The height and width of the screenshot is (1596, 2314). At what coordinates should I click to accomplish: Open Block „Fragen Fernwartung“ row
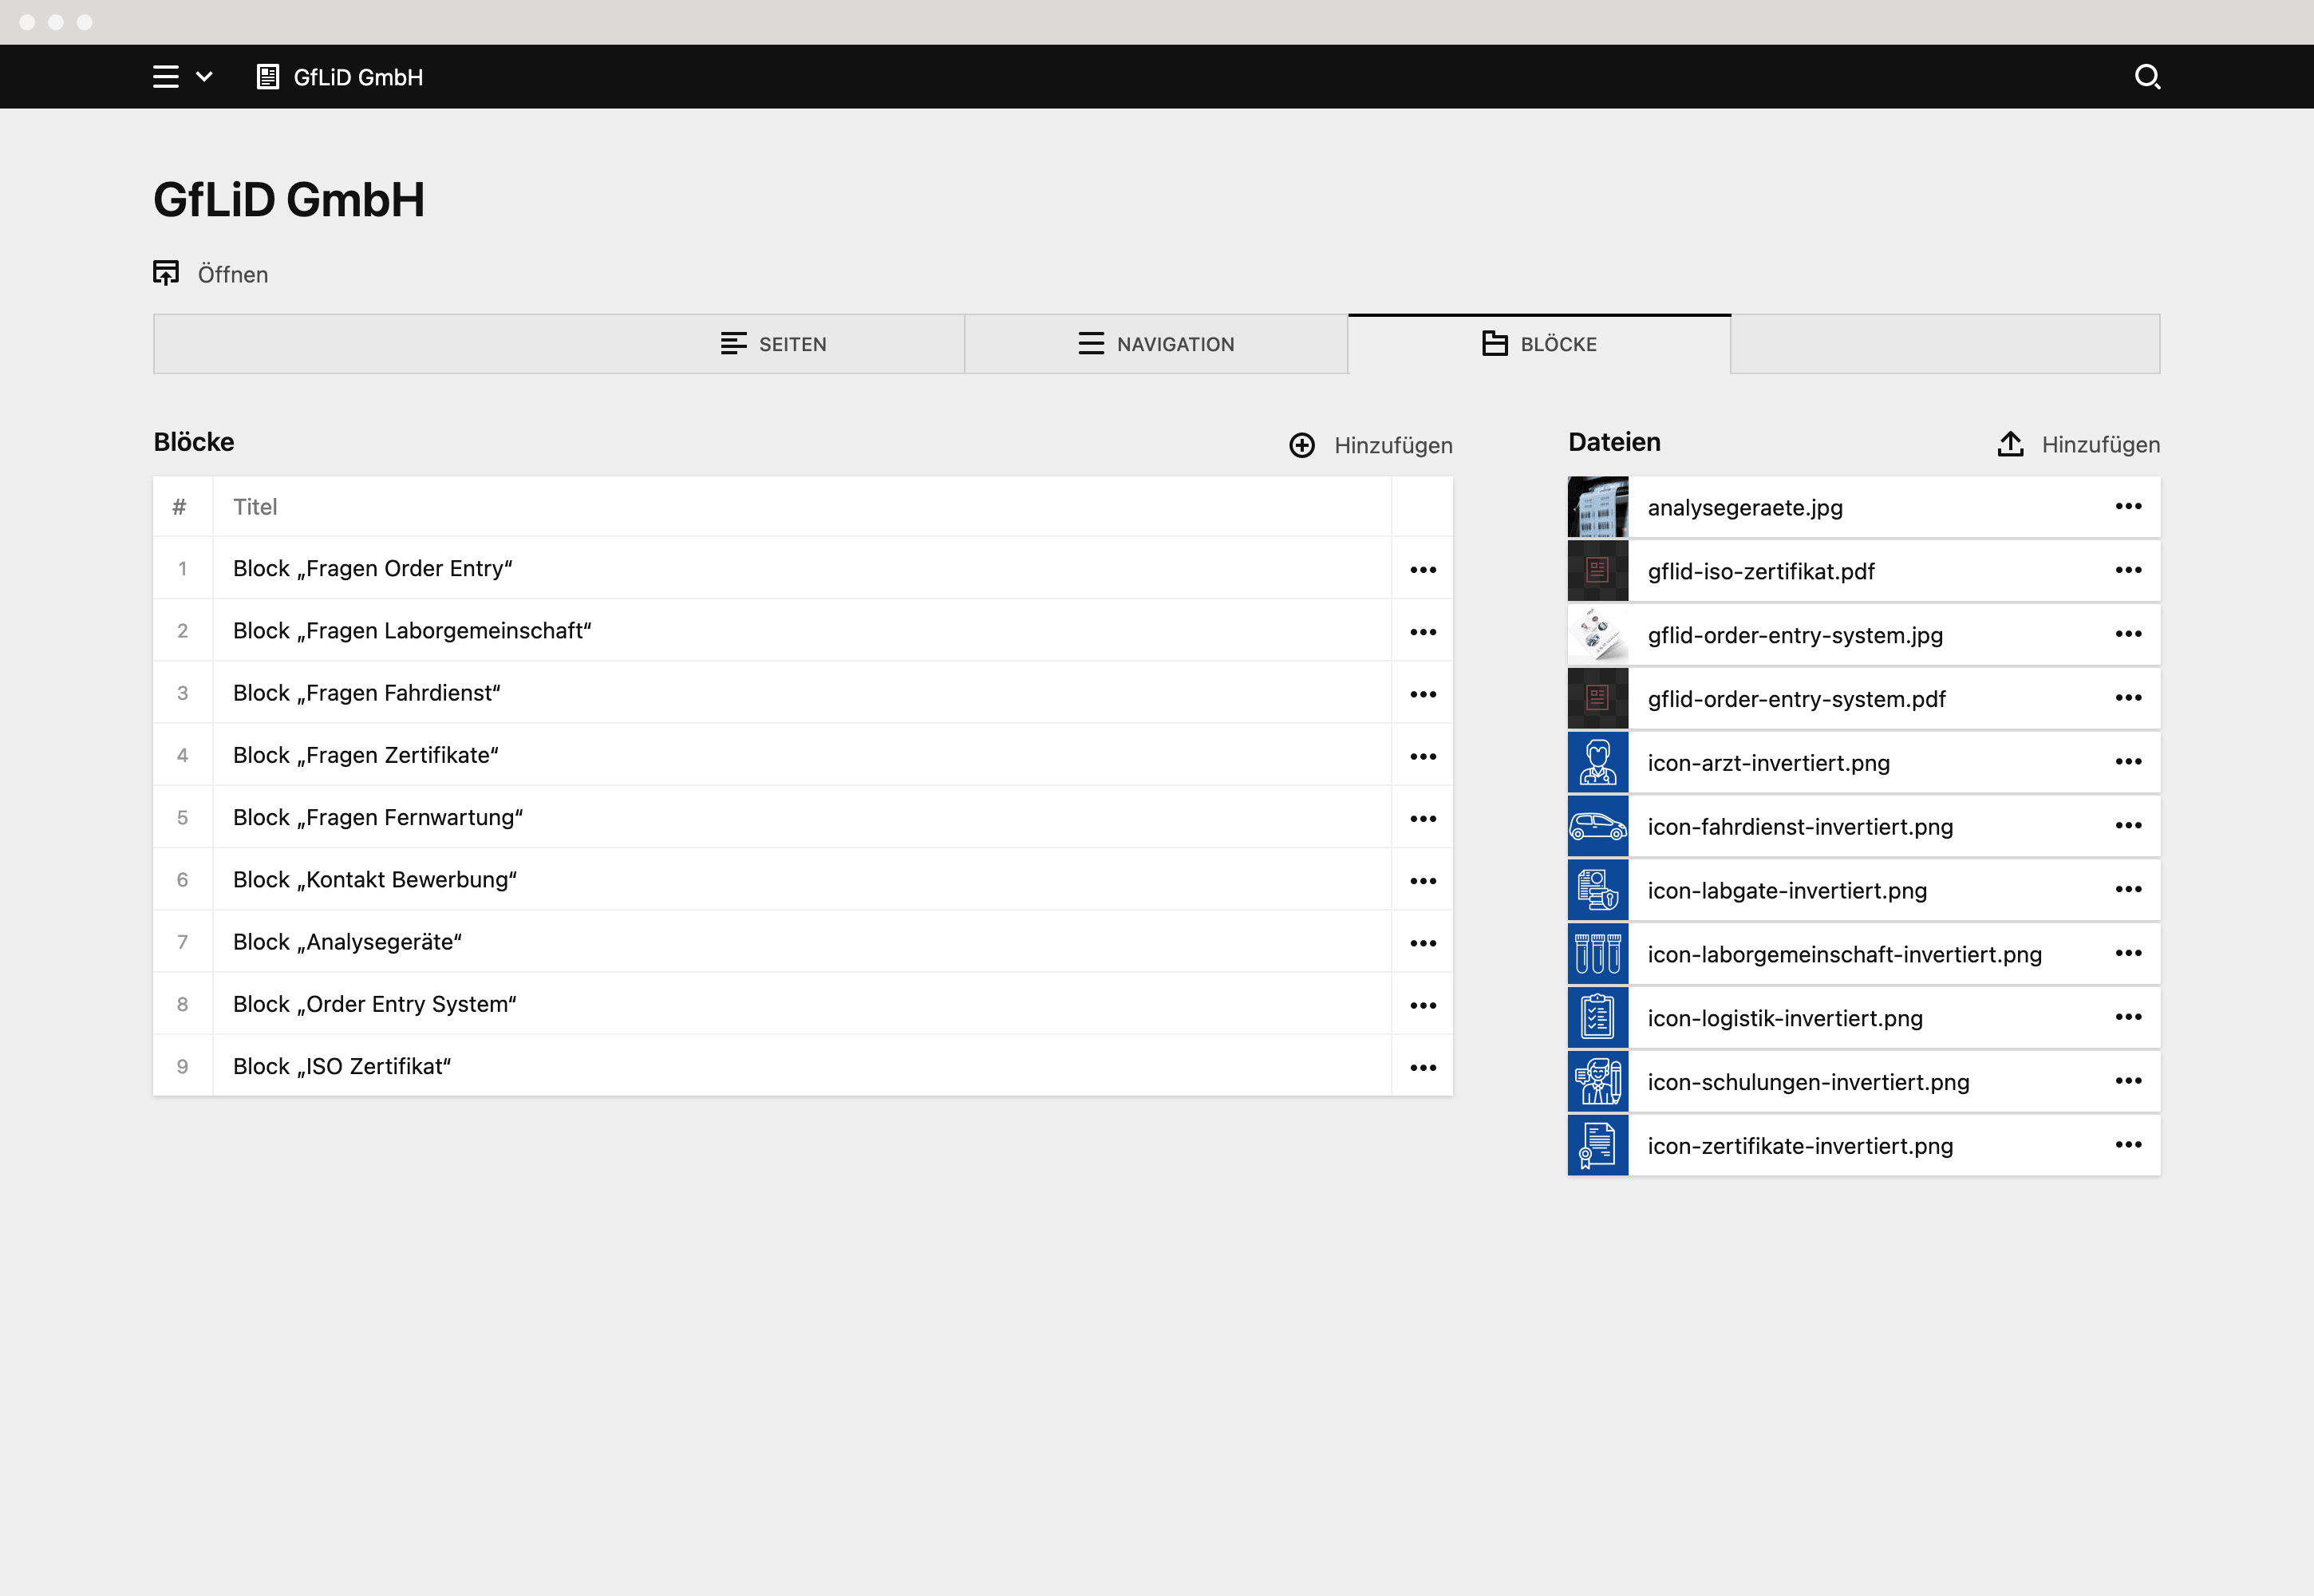click(x=803, y=817)
